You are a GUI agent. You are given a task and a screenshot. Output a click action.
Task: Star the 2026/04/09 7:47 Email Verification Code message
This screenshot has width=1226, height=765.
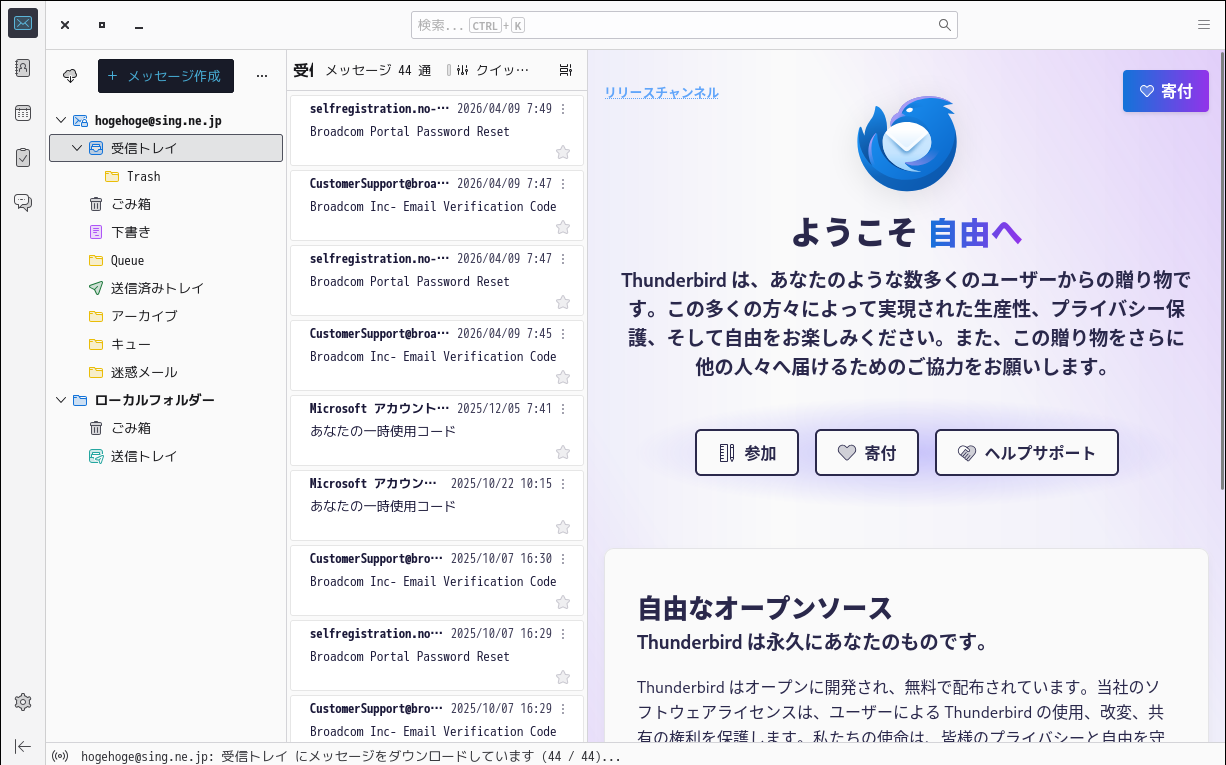click(x=563, y=227)
